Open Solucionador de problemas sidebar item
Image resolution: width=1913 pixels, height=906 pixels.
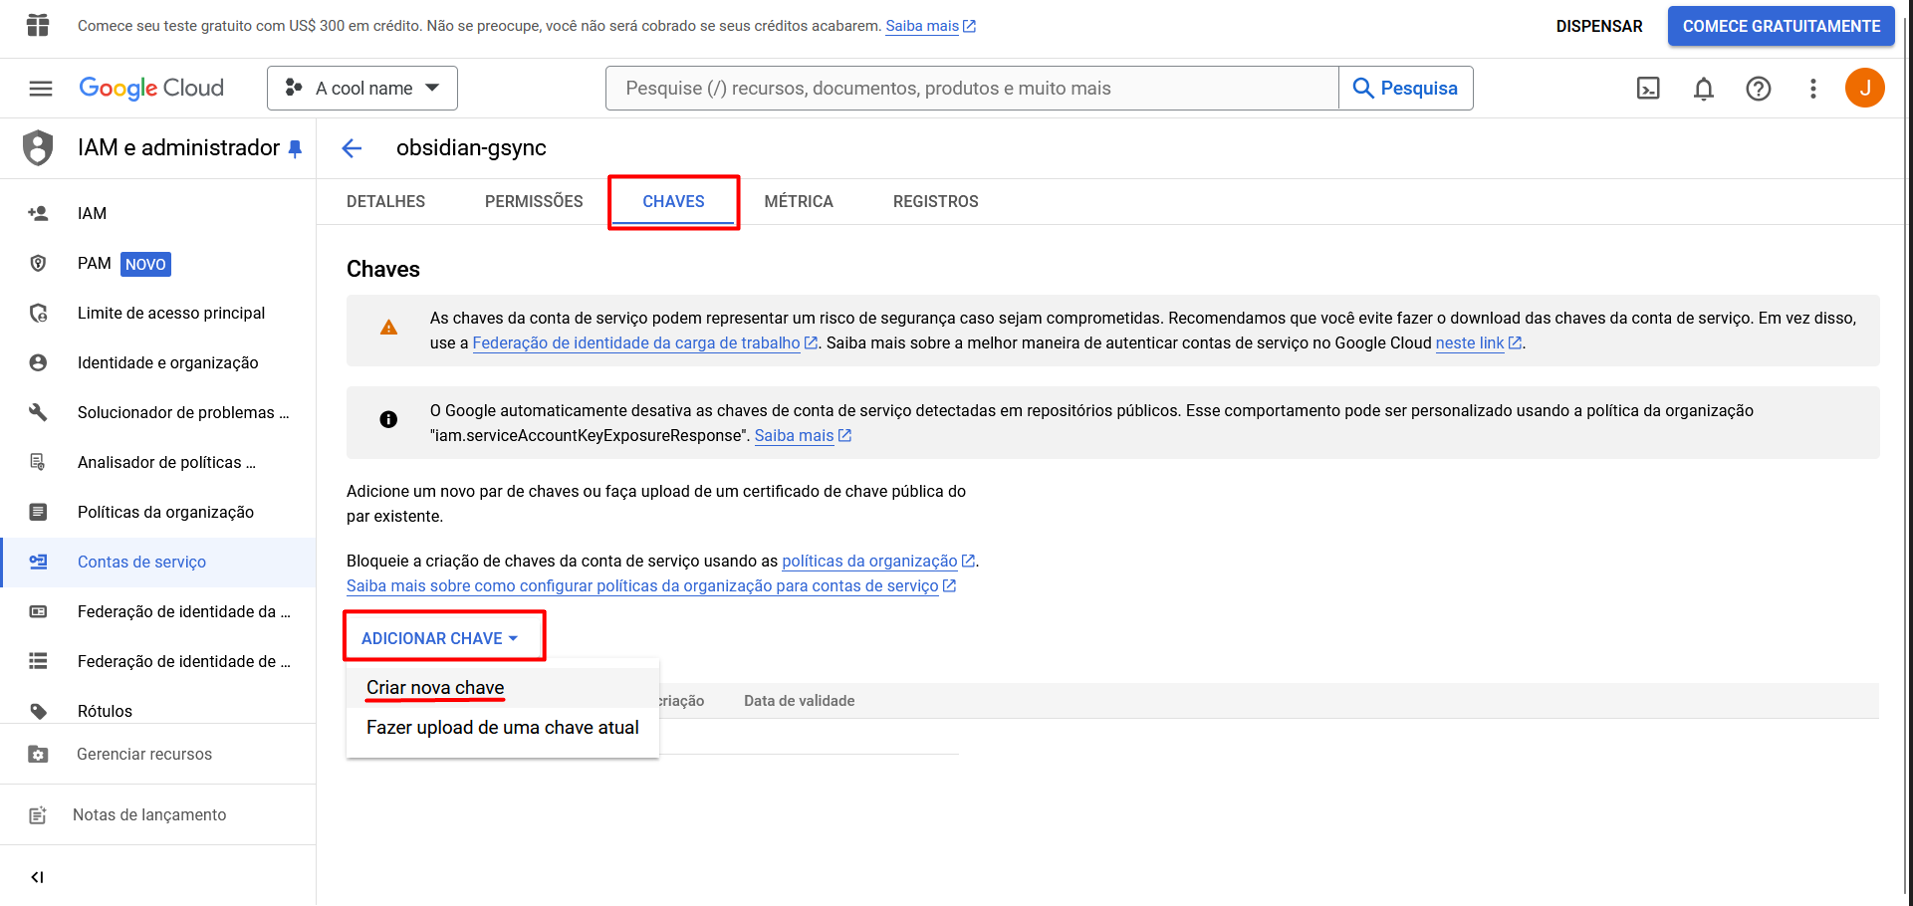pyautogui.click(x=158, y=412)
